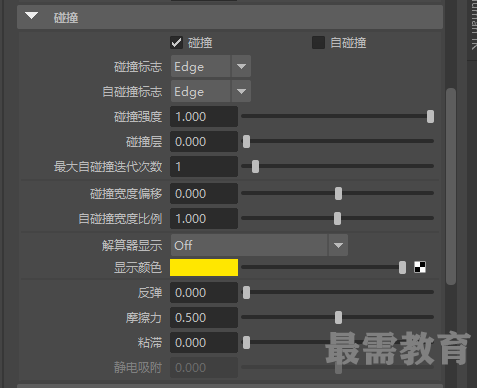Screen dimensions: 477x388
Task: Click the 碰撞 section header title
Action: coord(66,18)
